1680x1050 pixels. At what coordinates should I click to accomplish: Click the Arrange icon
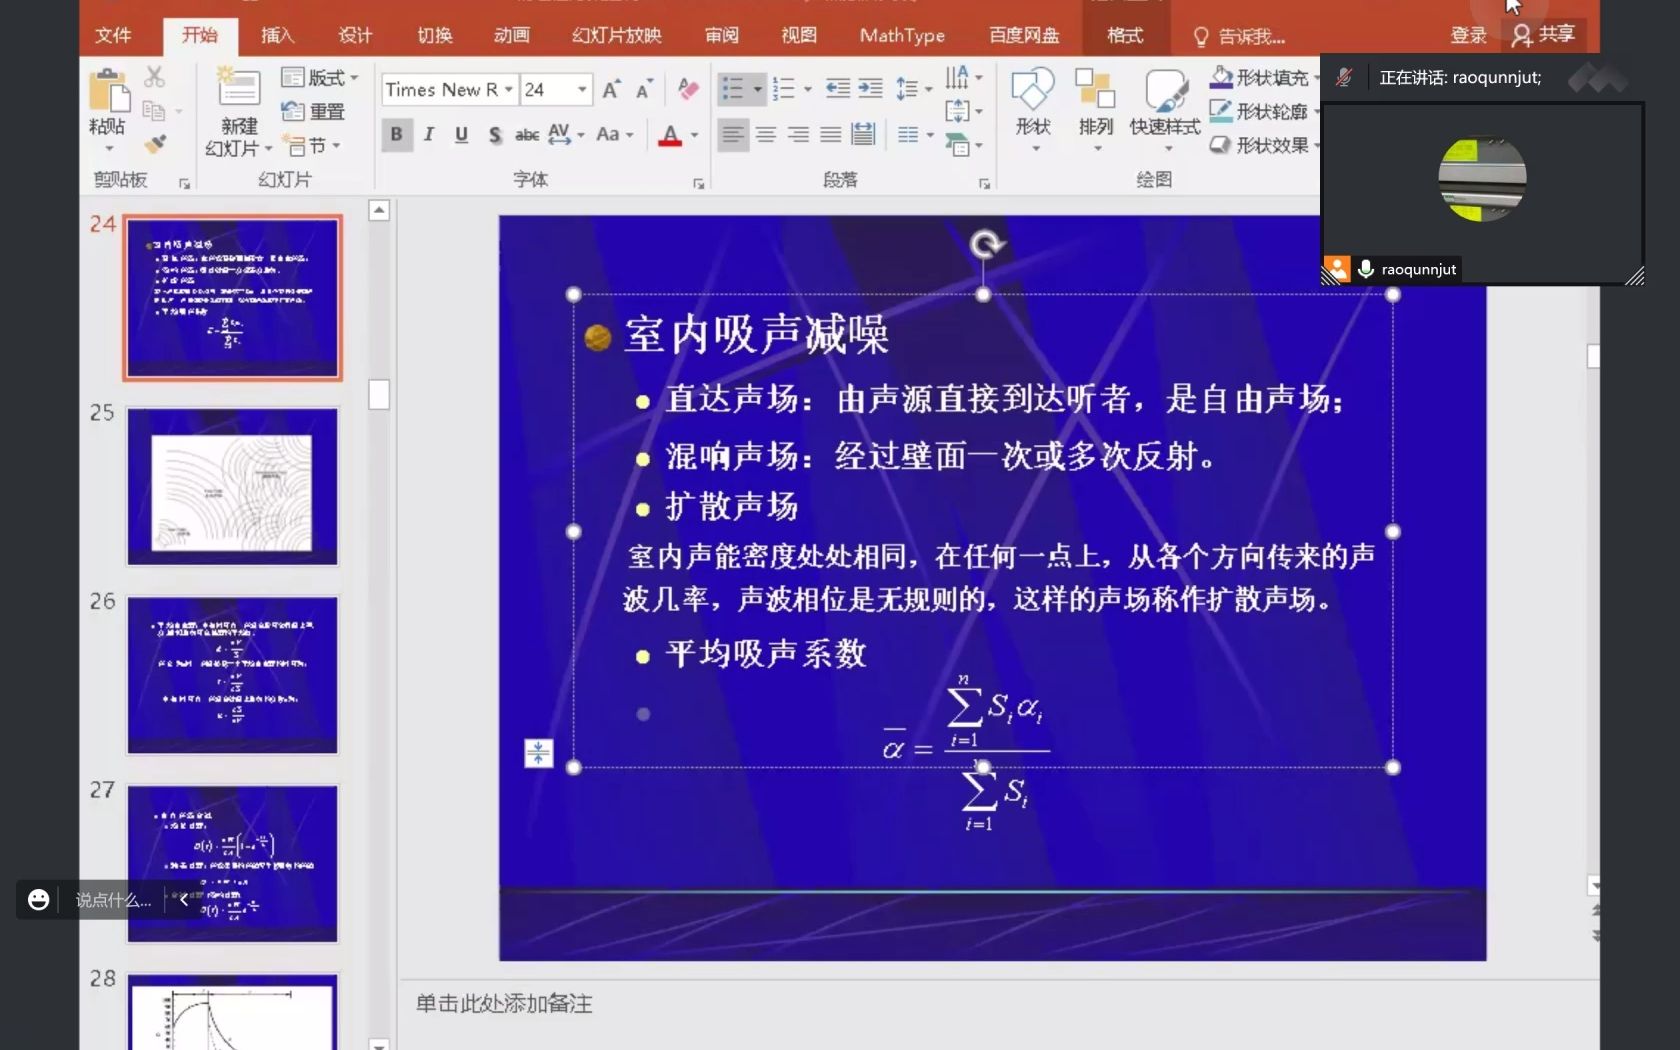point(1095,90)
